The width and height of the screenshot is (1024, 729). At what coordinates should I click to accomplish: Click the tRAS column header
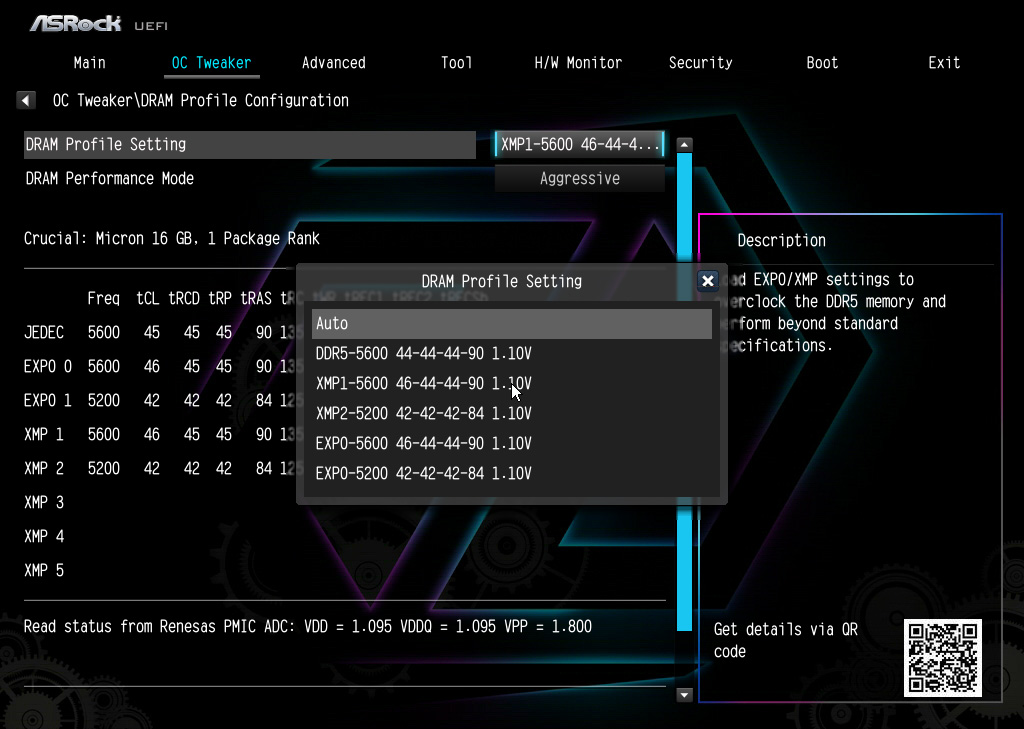(x=256, y=299)
